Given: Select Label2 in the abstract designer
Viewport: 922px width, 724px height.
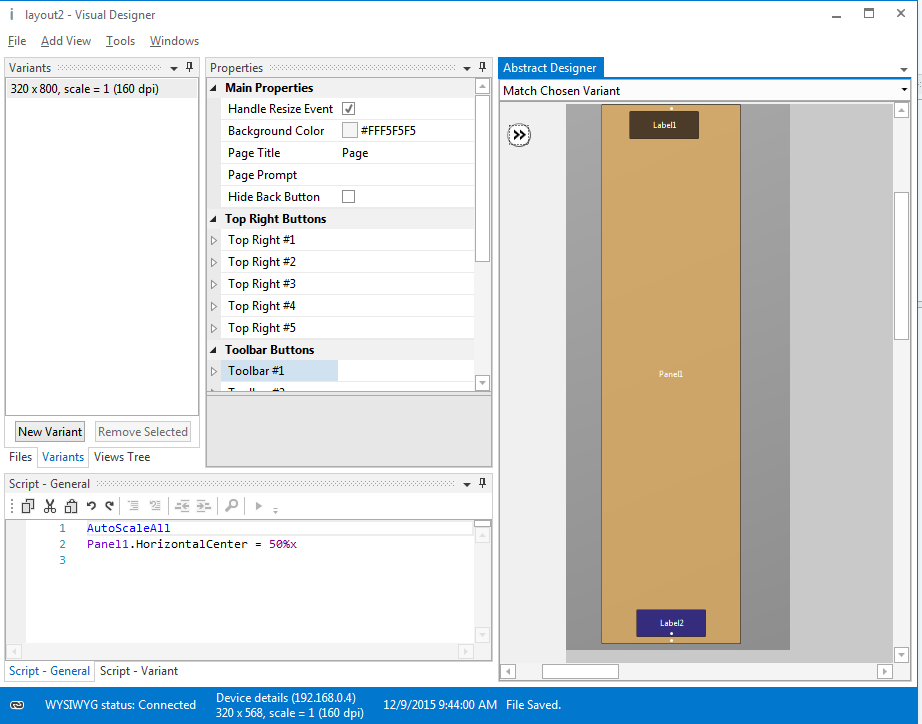Looking at the screenshot, I should [x=671, y=622].
